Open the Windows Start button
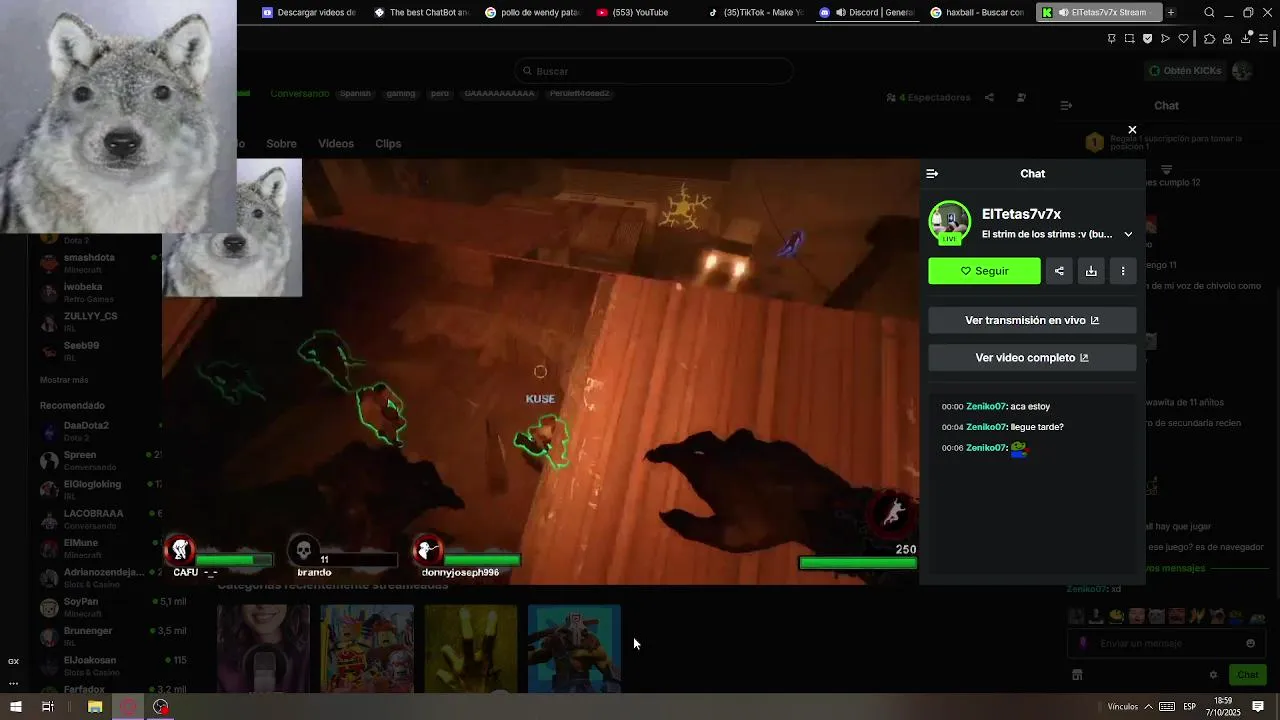 (x=15, y=707)
